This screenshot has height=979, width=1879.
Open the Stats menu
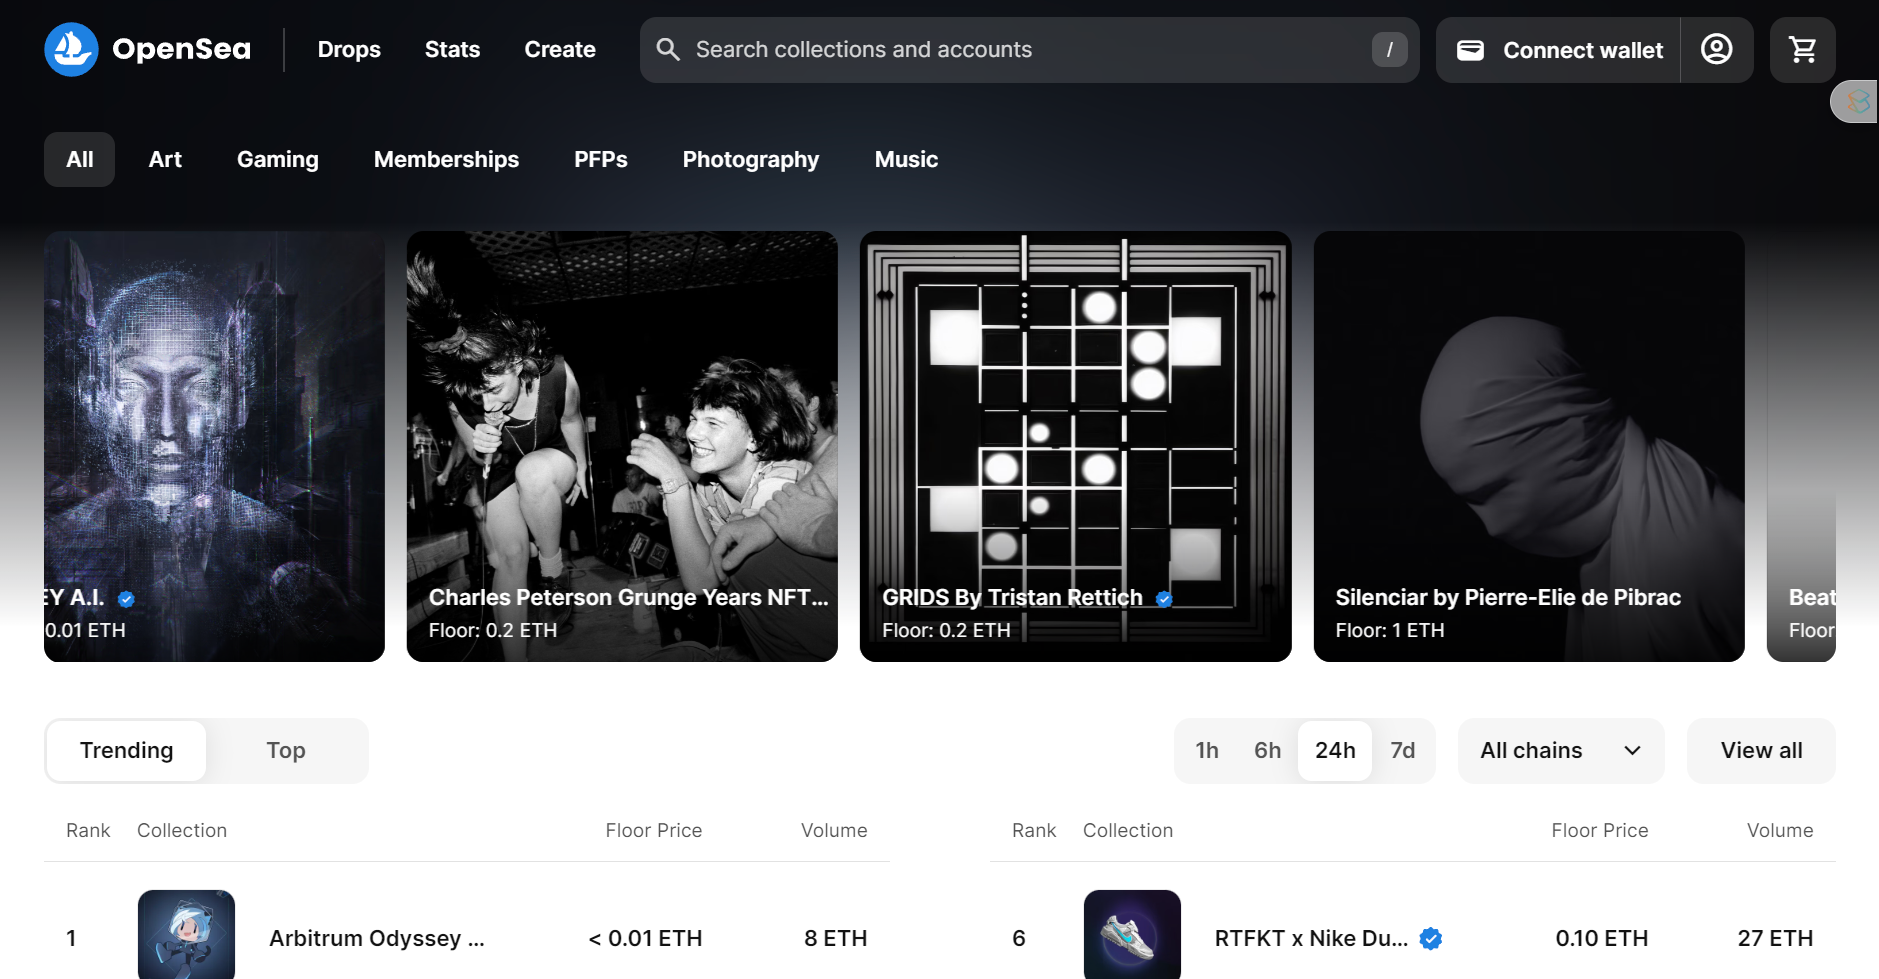tap(452, 49)
